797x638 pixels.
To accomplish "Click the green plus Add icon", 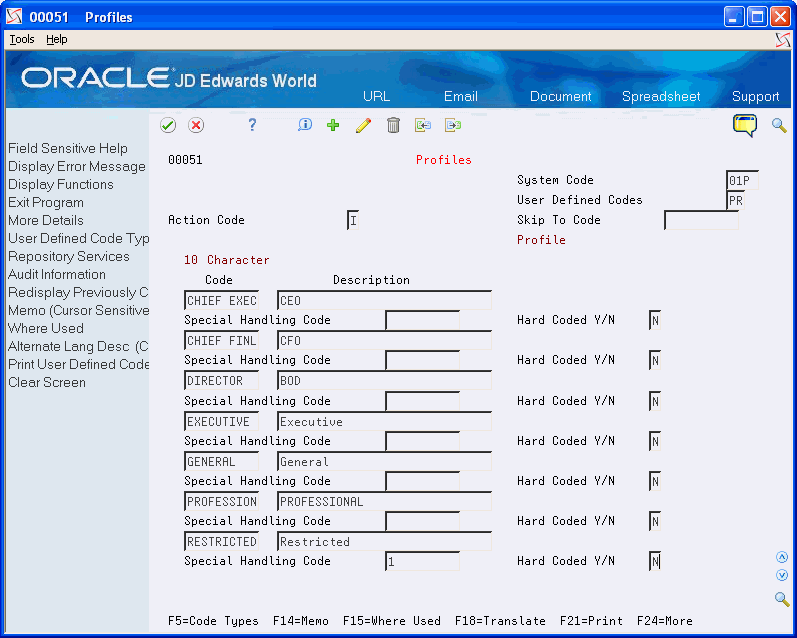I will pyautogui.click(x=333, y=125).
